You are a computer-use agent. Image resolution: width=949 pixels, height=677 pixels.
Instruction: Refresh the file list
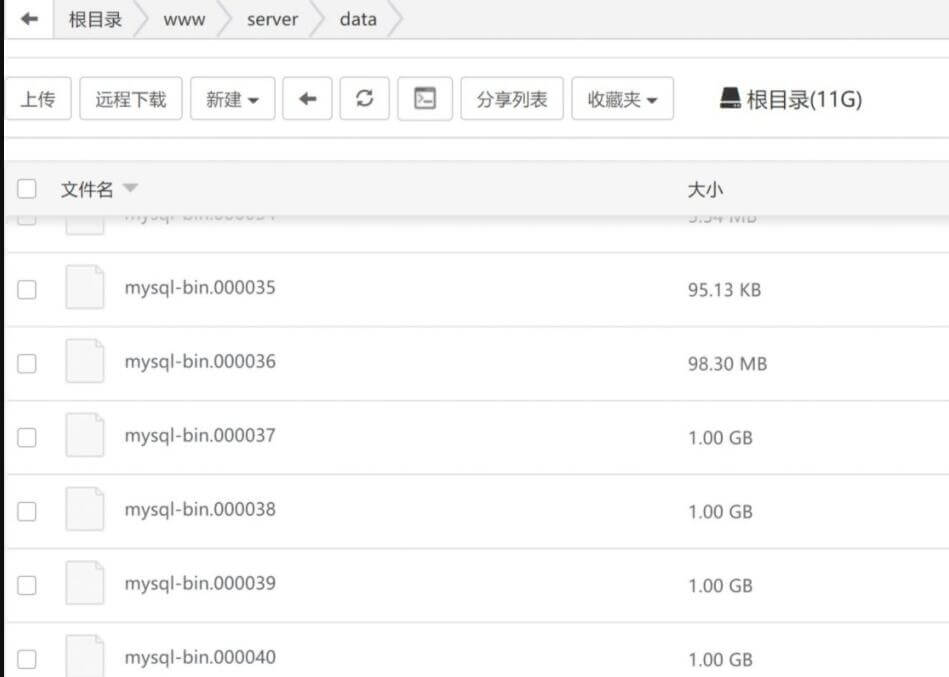[365, 99]
